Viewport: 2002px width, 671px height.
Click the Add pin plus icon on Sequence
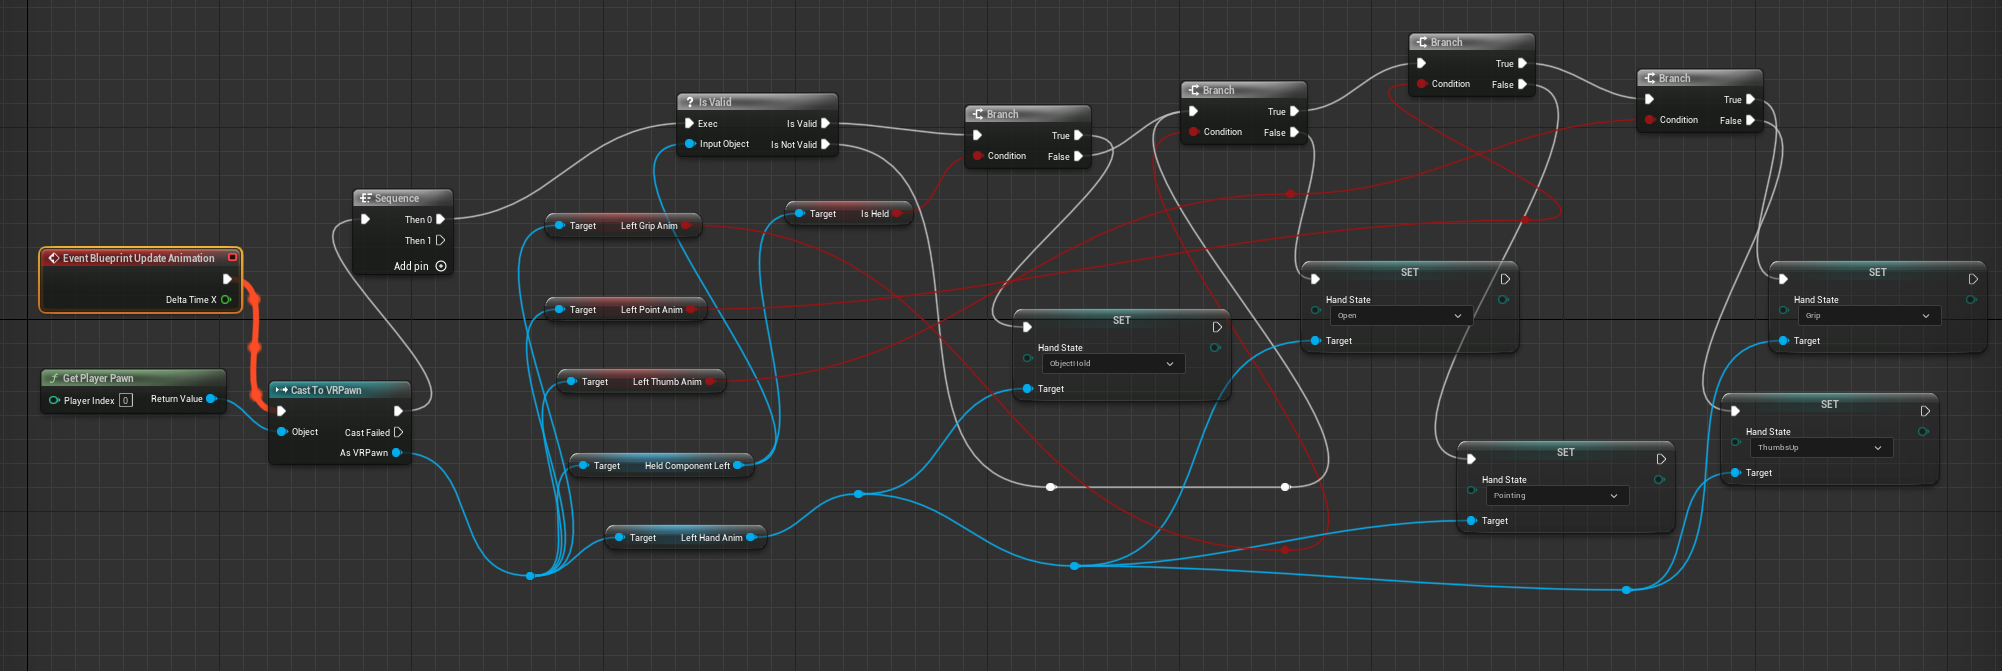point(441,266)
